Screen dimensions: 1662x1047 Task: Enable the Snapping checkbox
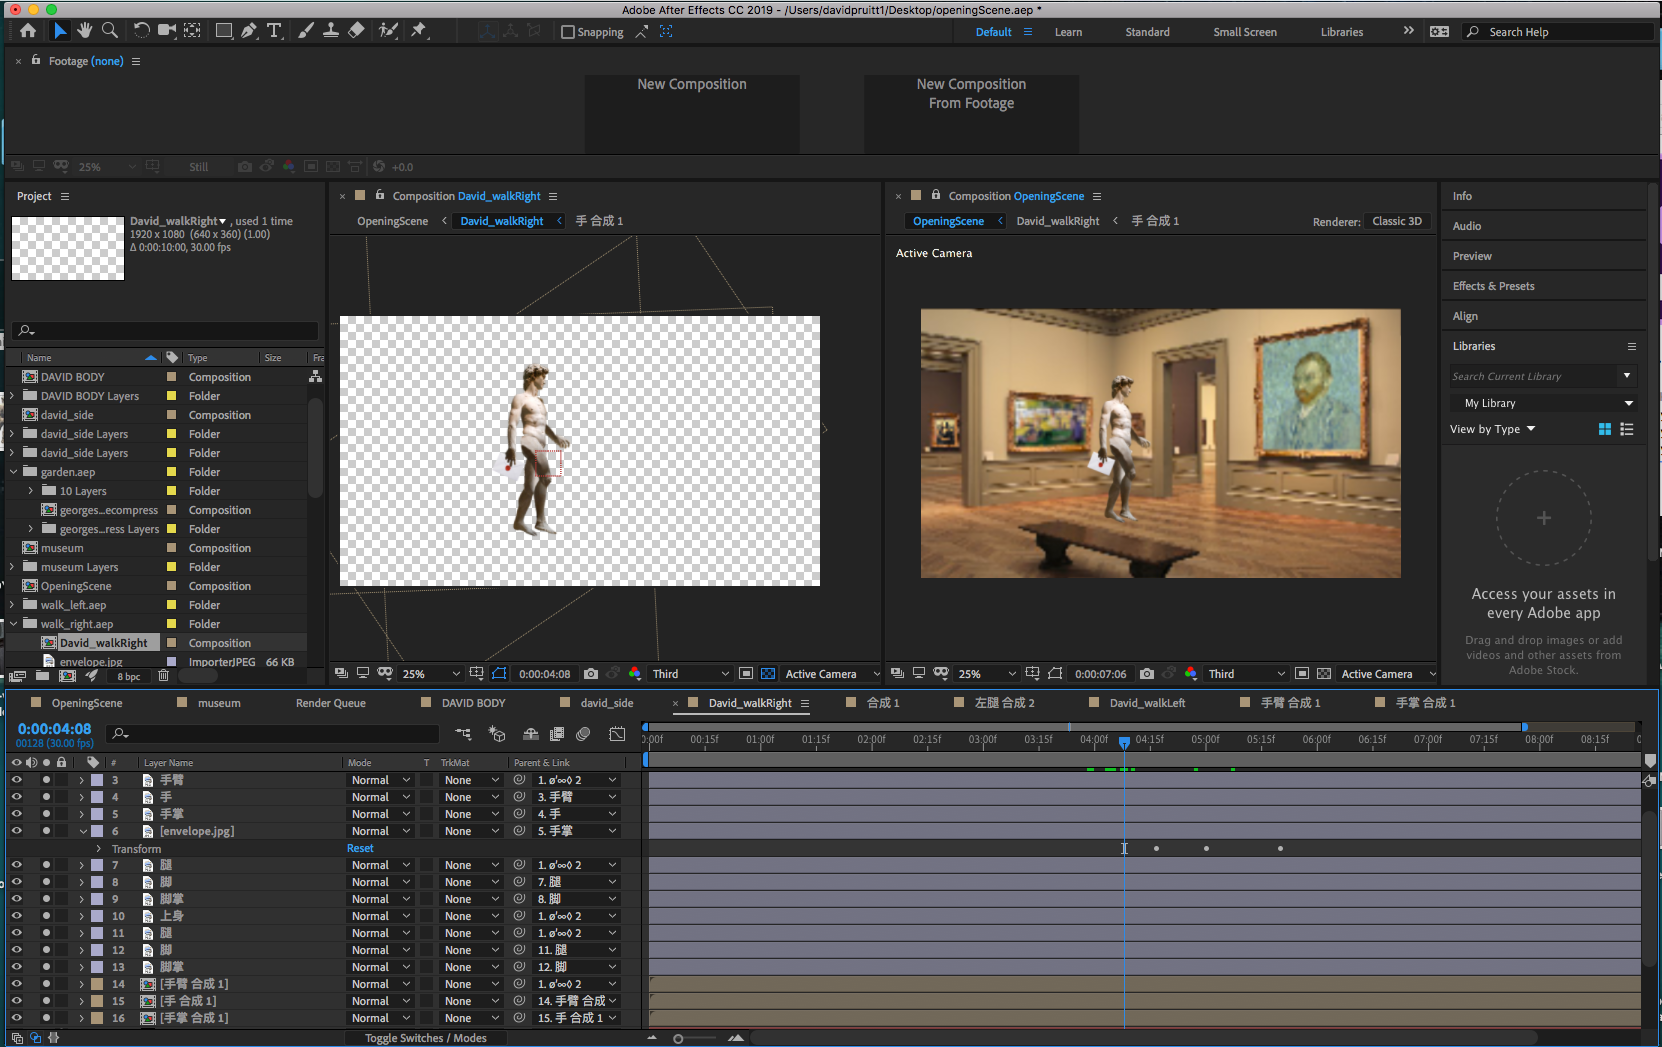pos(568,32)
